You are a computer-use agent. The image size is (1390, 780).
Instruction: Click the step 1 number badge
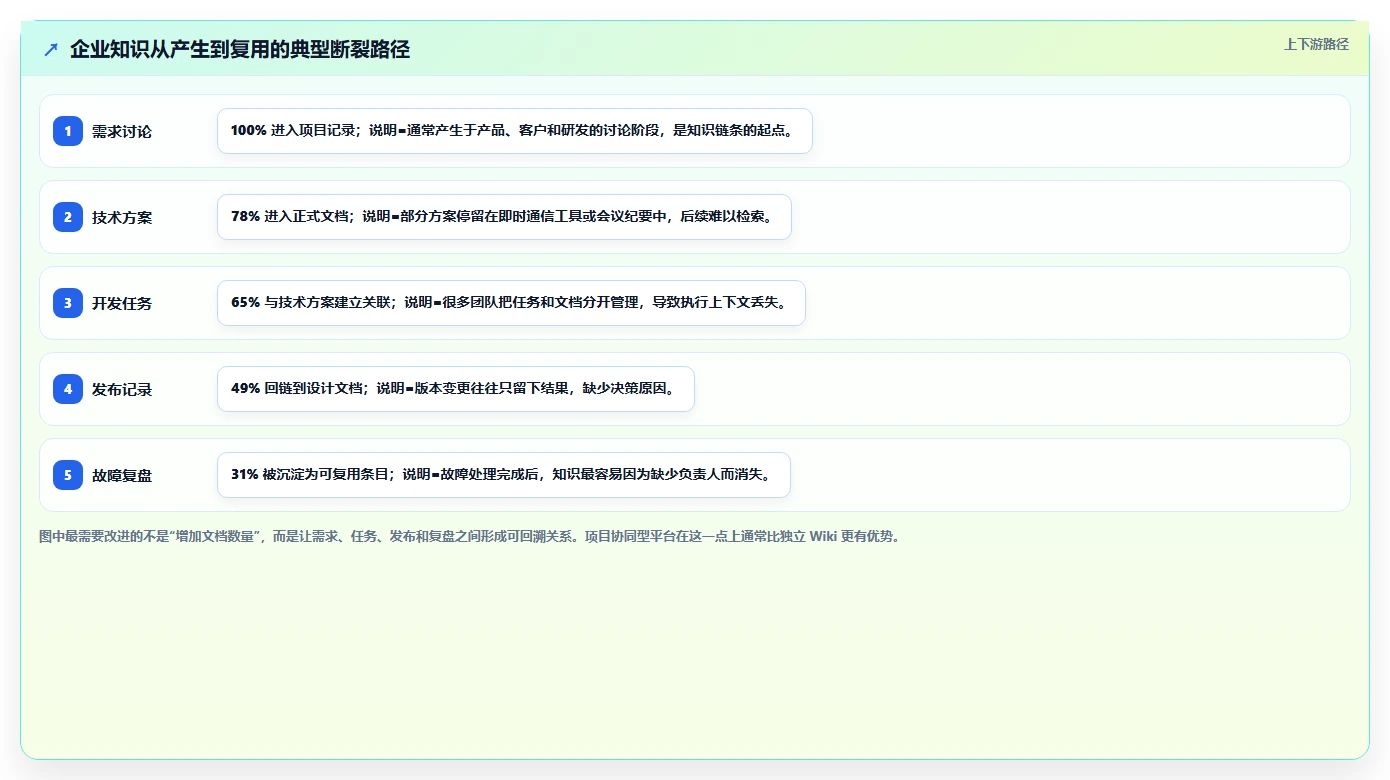click(68, 131)
